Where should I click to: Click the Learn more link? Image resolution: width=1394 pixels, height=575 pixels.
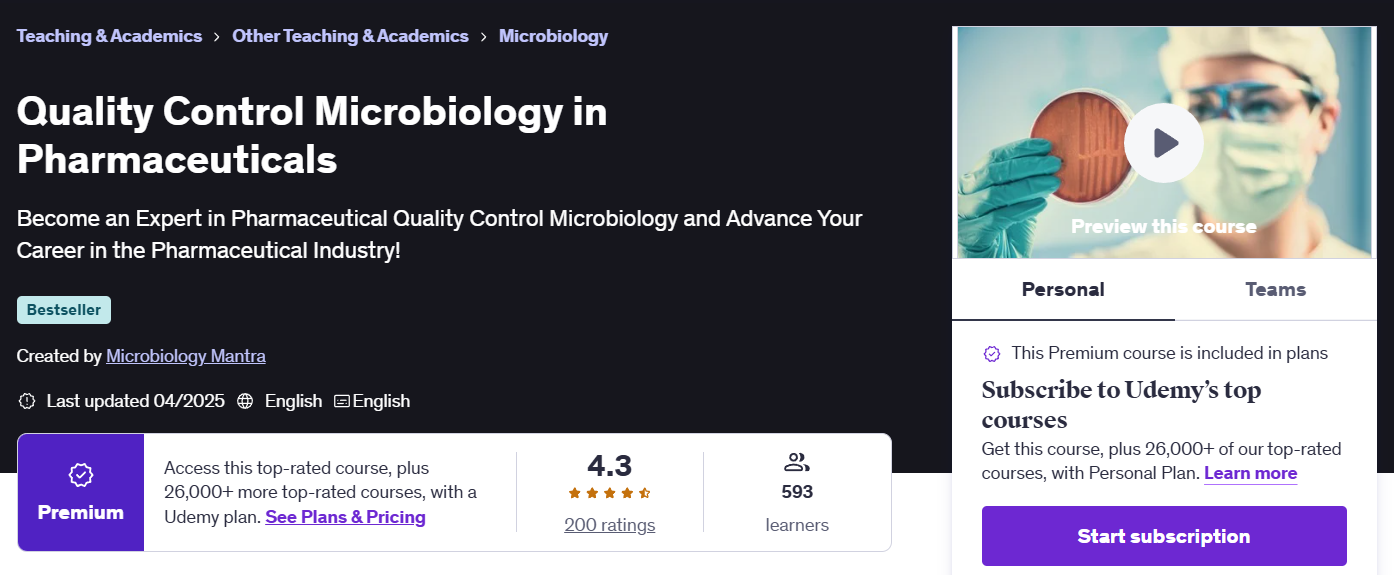pyautogui.click(x=1250, y=474)
